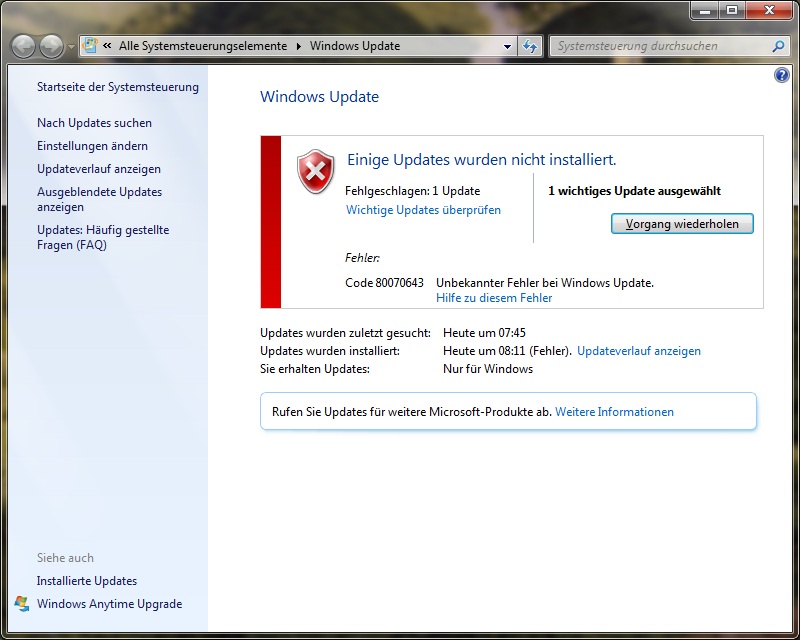Click Nach Updates suchen

tap(94, 123)
